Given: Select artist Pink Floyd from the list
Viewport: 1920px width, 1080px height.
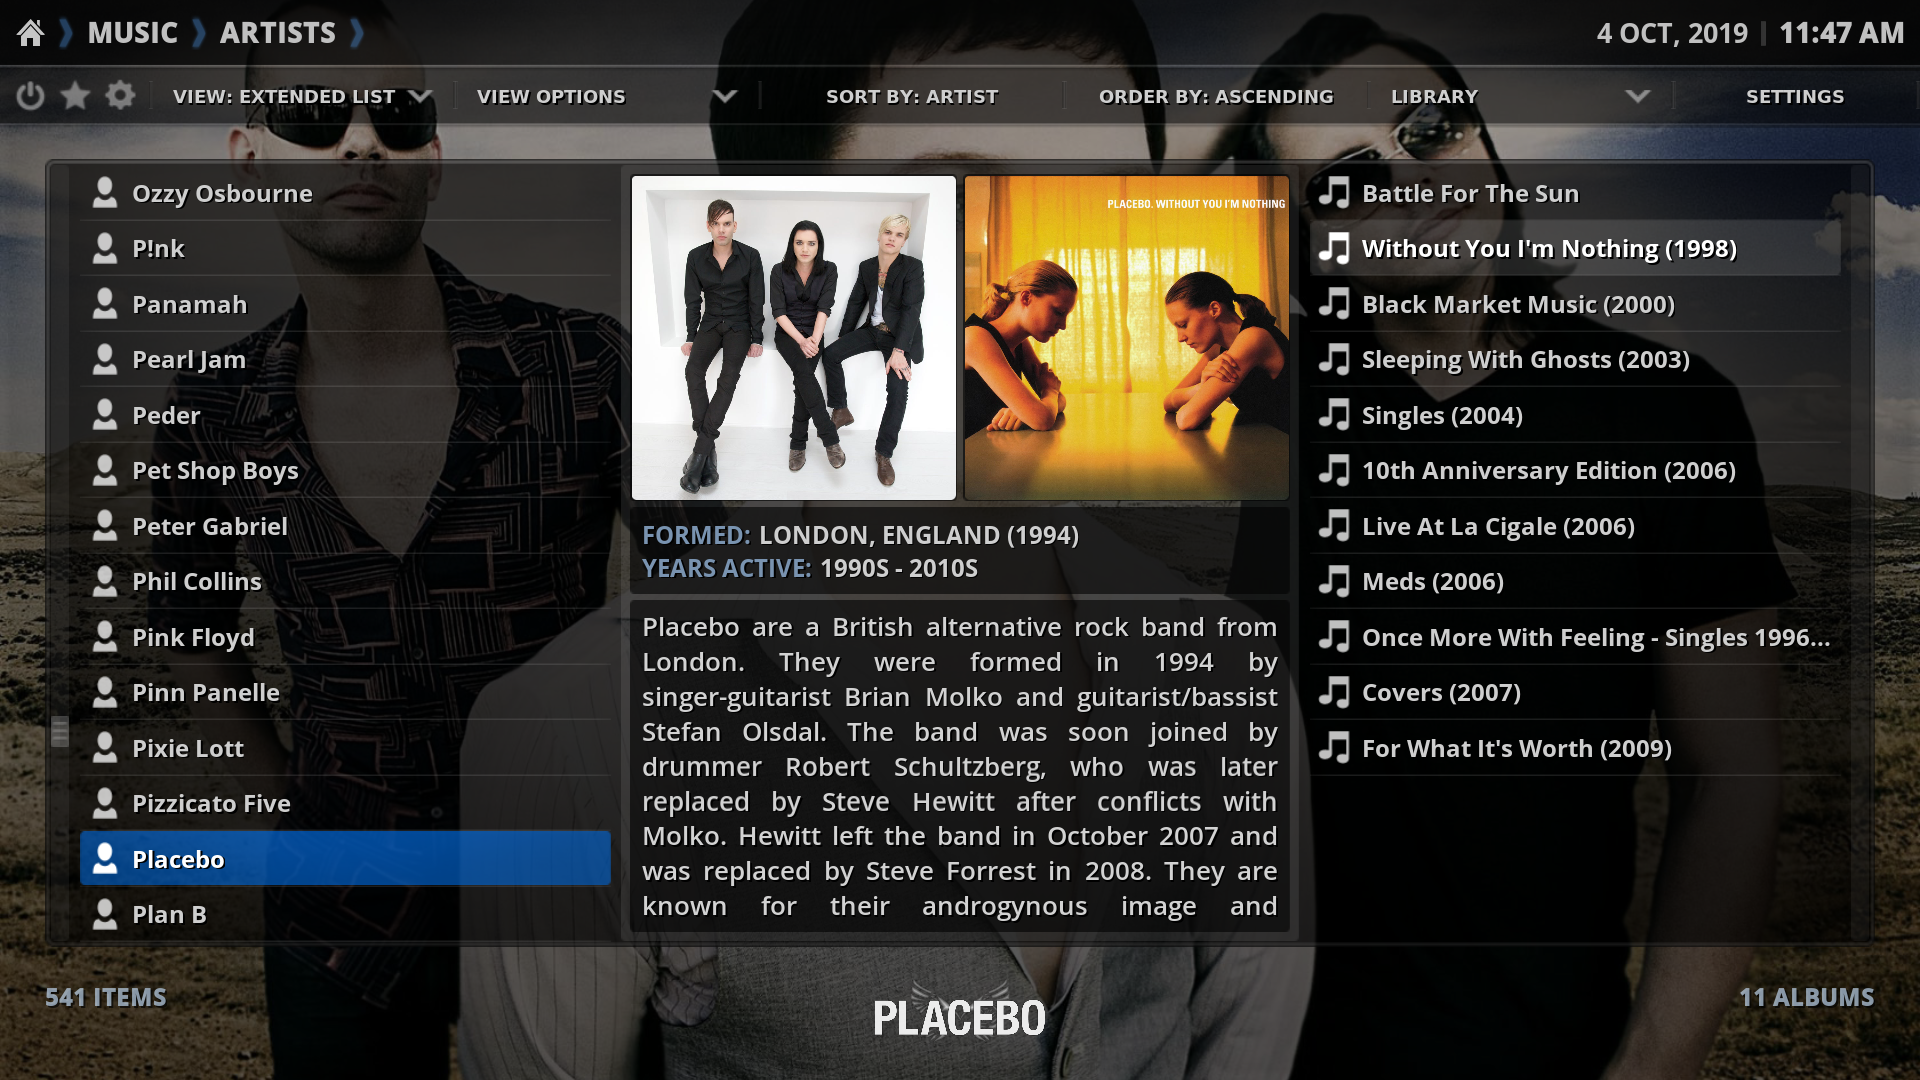Looking at the screenshot, I should pos(193,636).
